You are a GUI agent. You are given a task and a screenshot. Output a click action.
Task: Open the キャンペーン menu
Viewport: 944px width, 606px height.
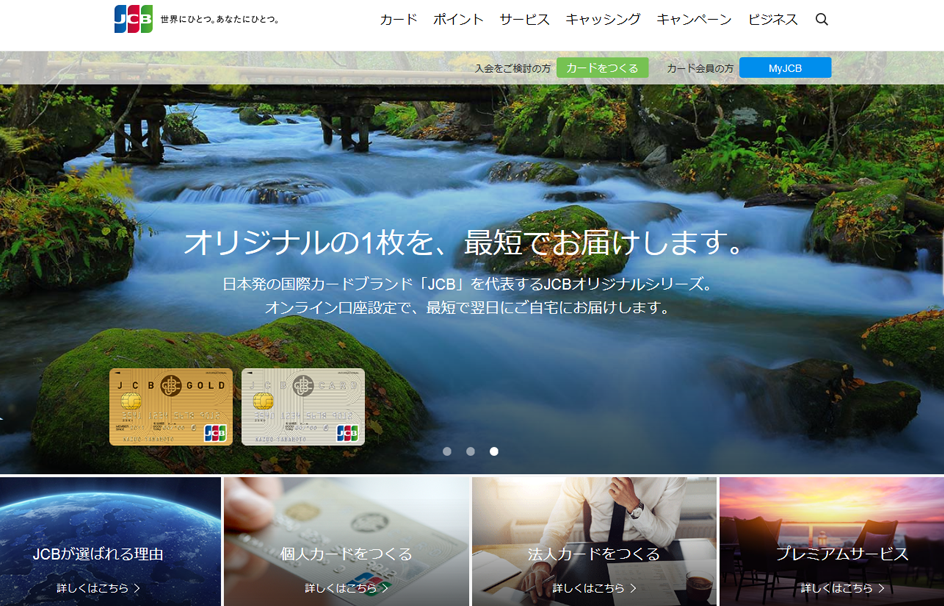tap(694, 19)
